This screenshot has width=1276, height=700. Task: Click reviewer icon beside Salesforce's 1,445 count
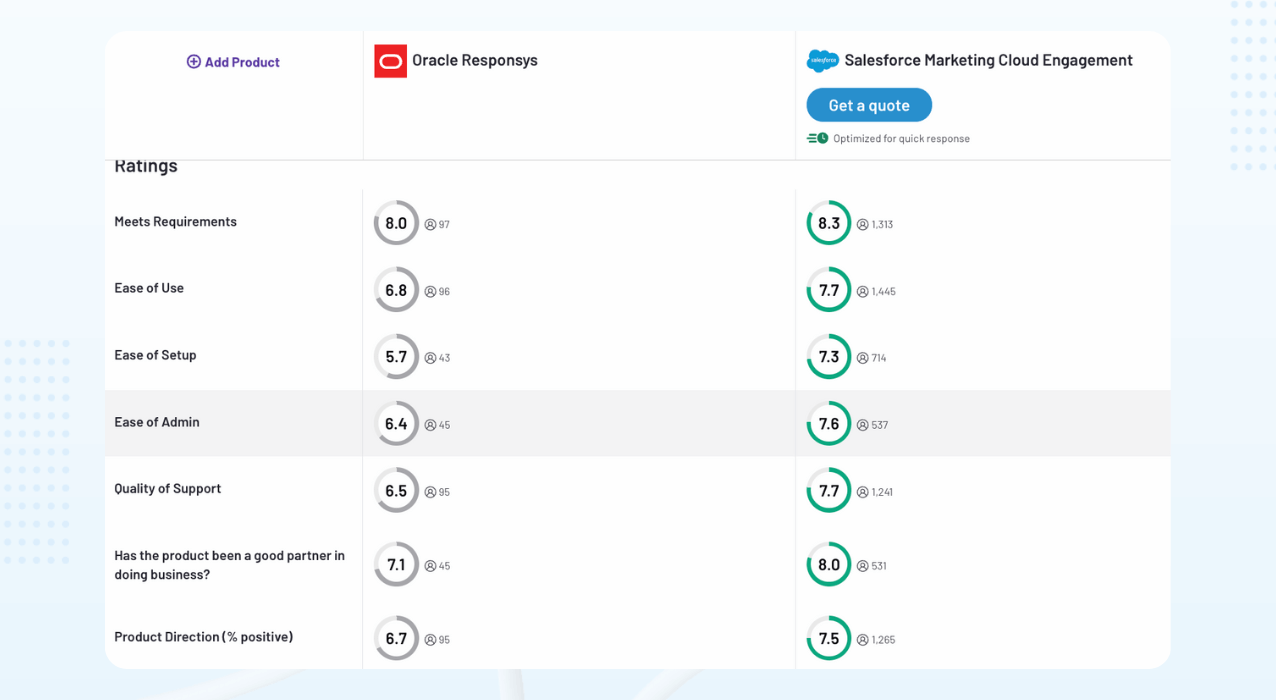coord(863,292)
